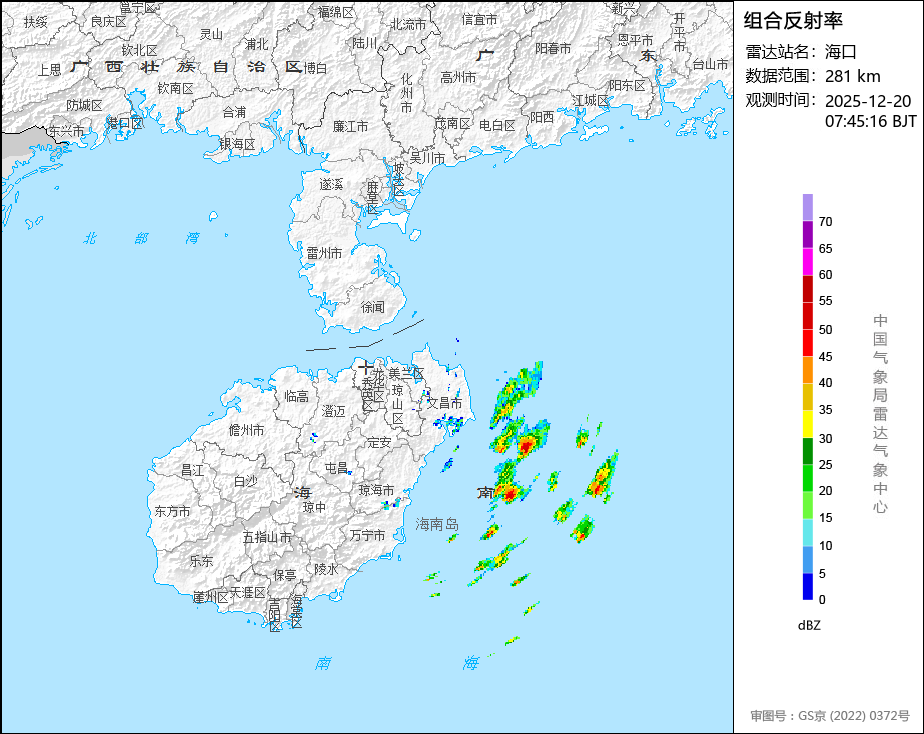Image resolution: width=924 pixels, height=734 pixels.
Task: Click the 台山市 map label
Action: (710, 64)
